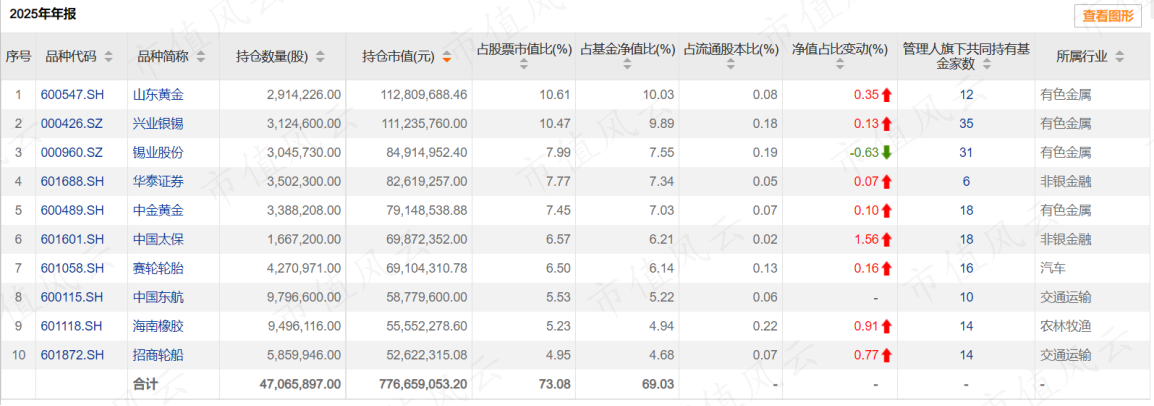Open the 中国太保 stock link
The width and height of the screenshot is (1154, 406).
click(157, 240)
